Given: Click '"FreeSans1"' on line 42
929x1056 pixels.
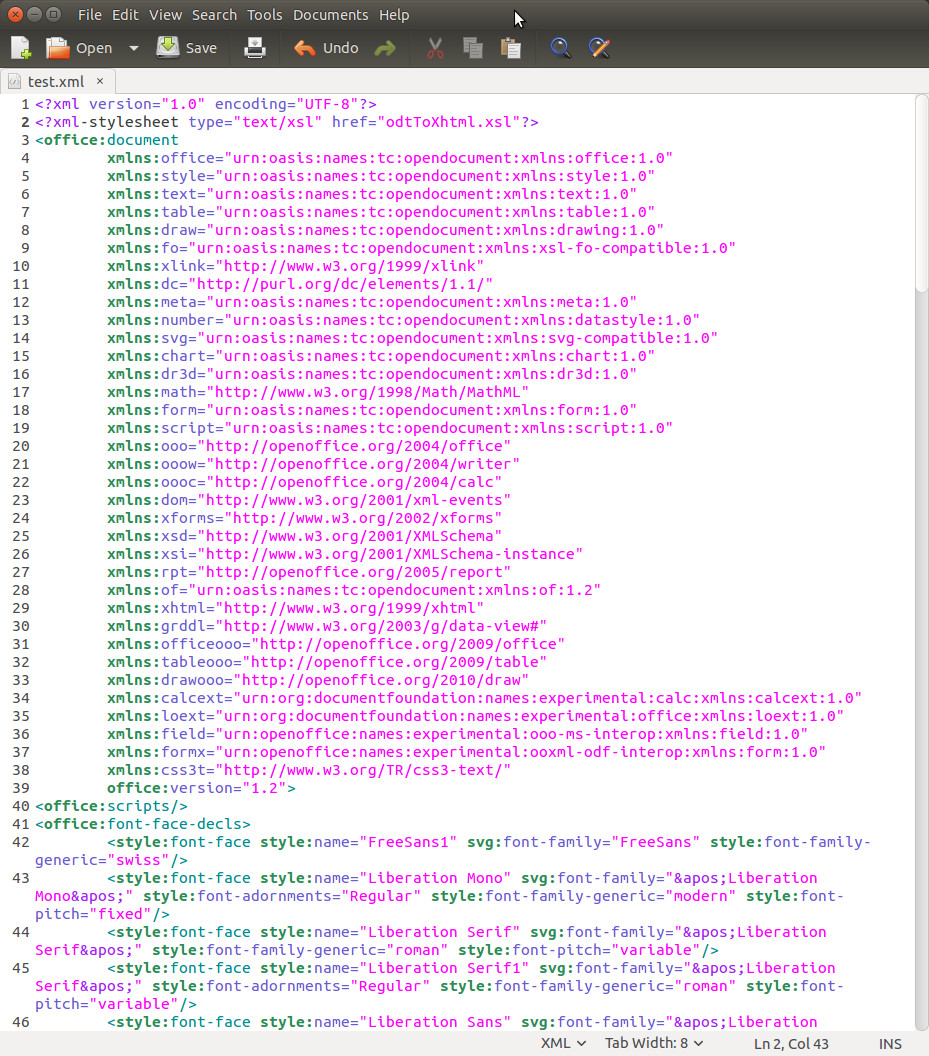Looking at the screenshot, I should (408, 842).
